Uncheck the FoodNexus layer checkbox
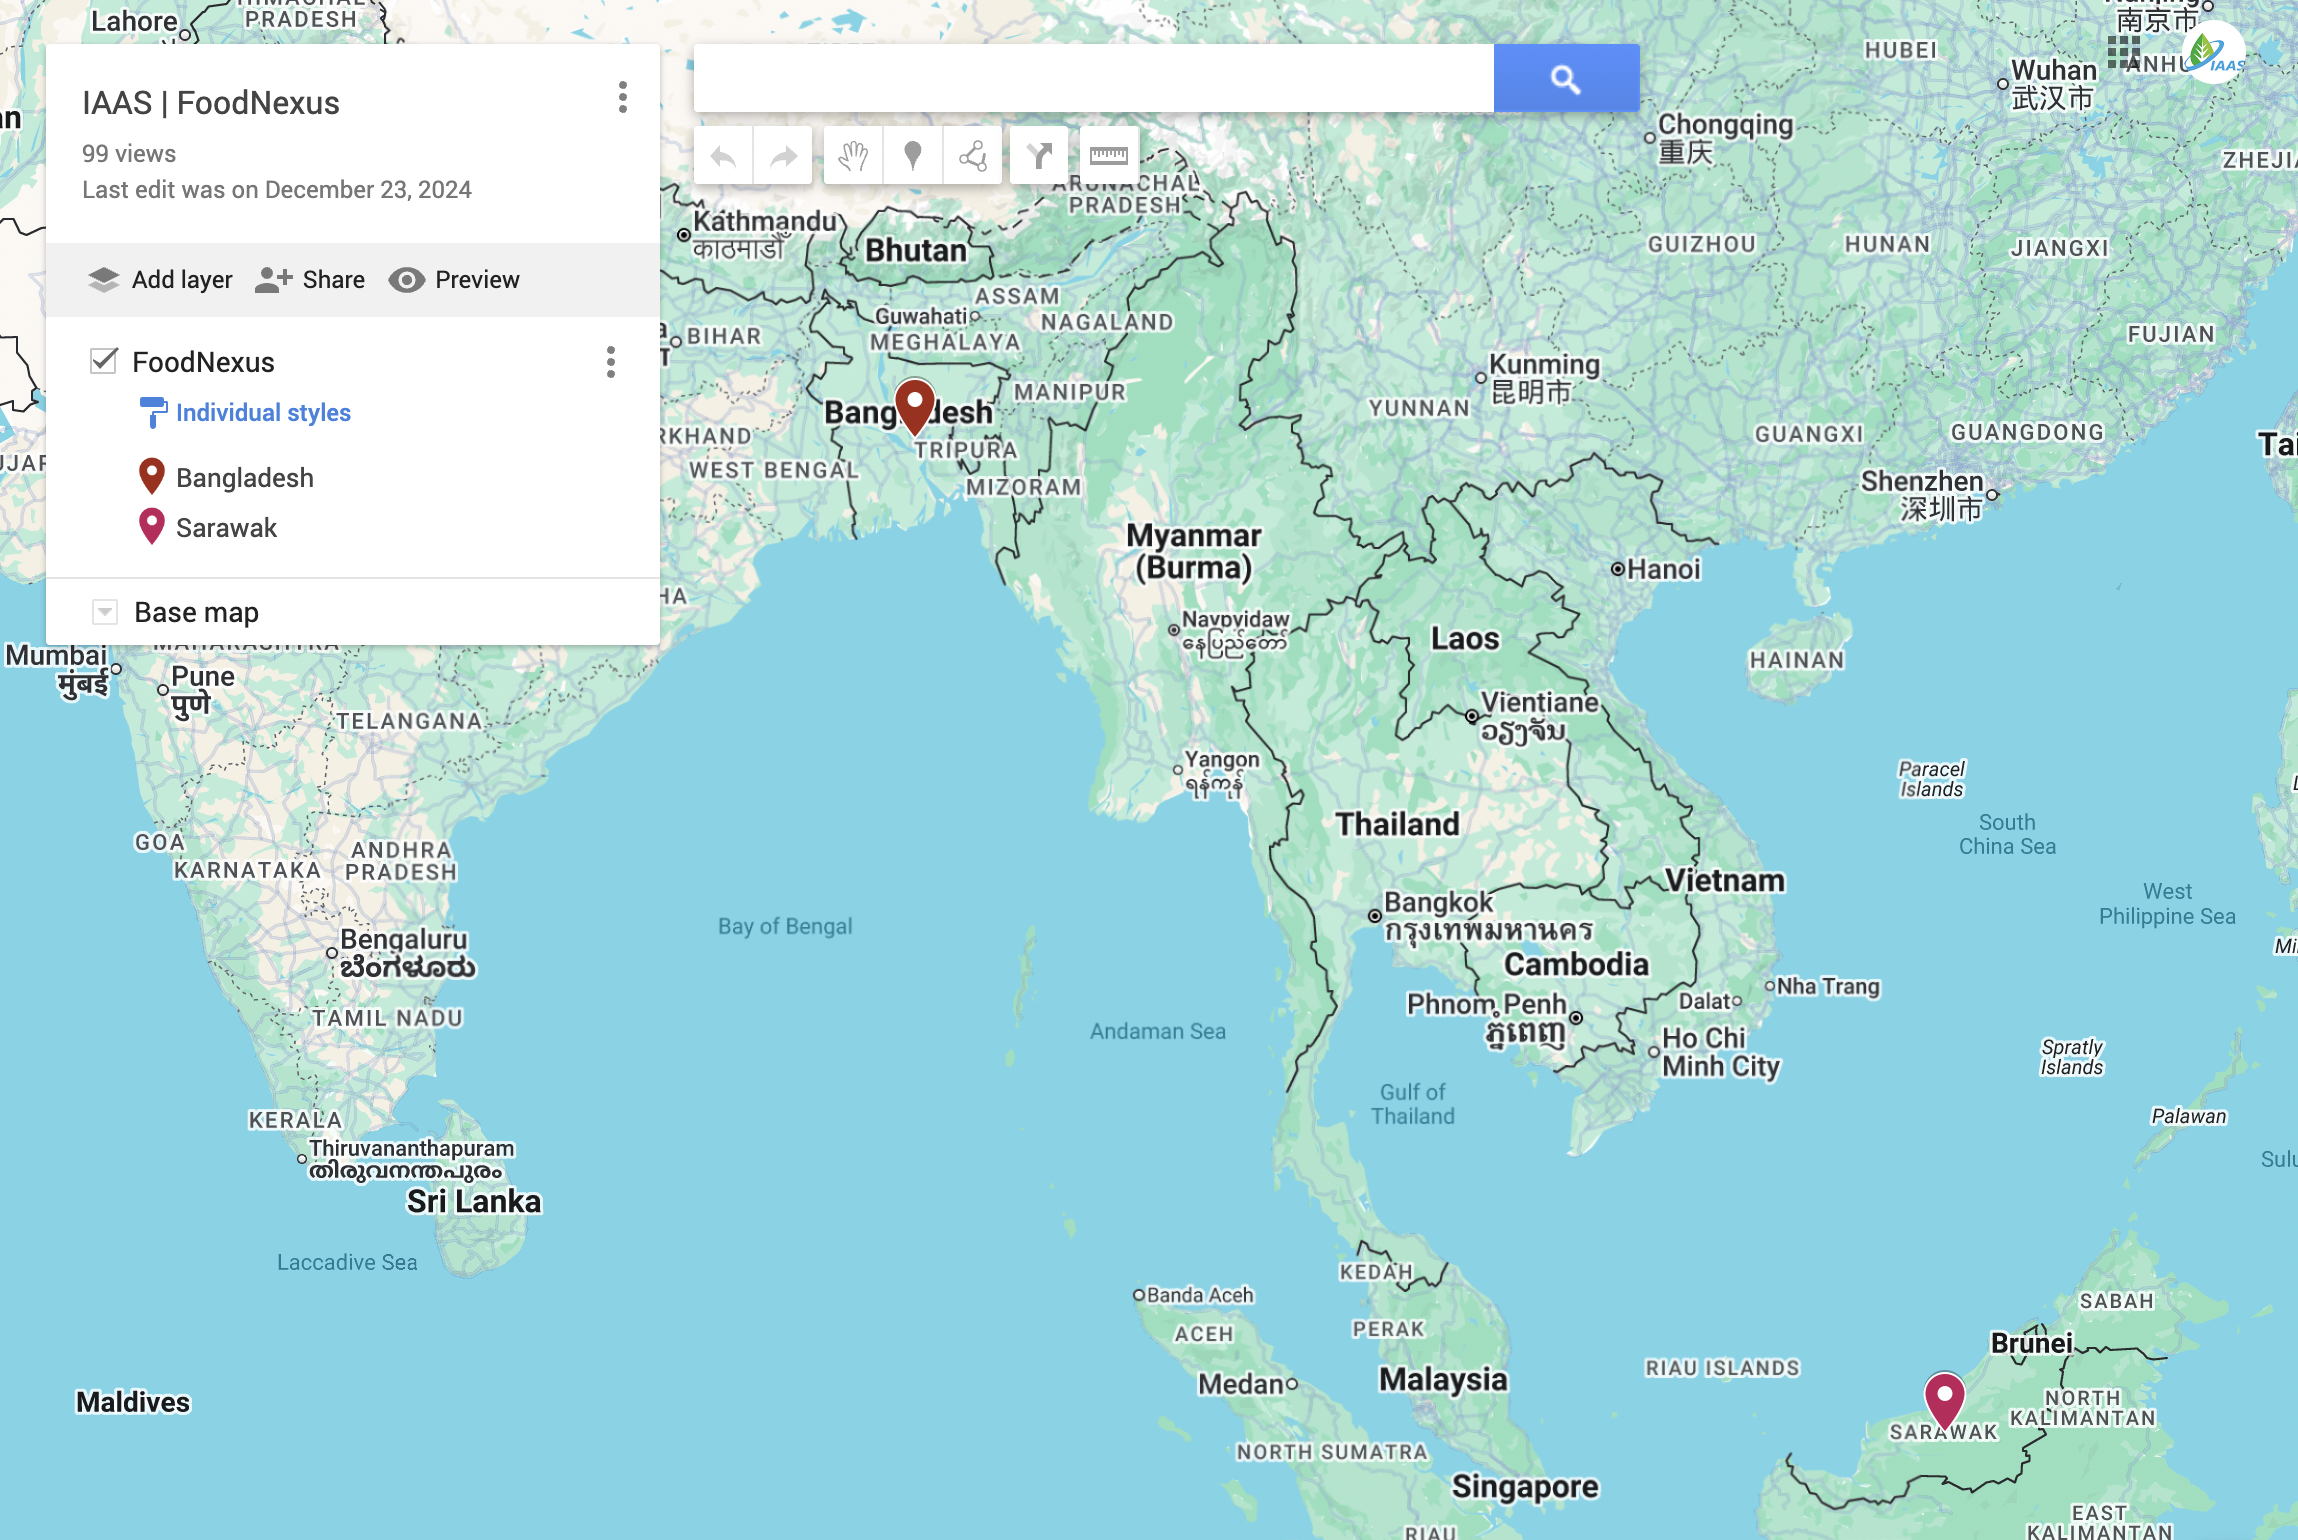 (x=104, y=361)
